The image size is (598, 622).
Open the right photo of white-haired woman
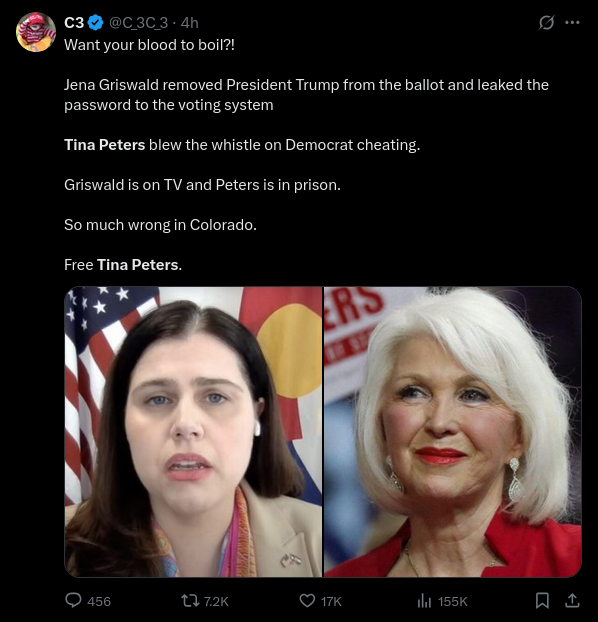pos(453,432)
